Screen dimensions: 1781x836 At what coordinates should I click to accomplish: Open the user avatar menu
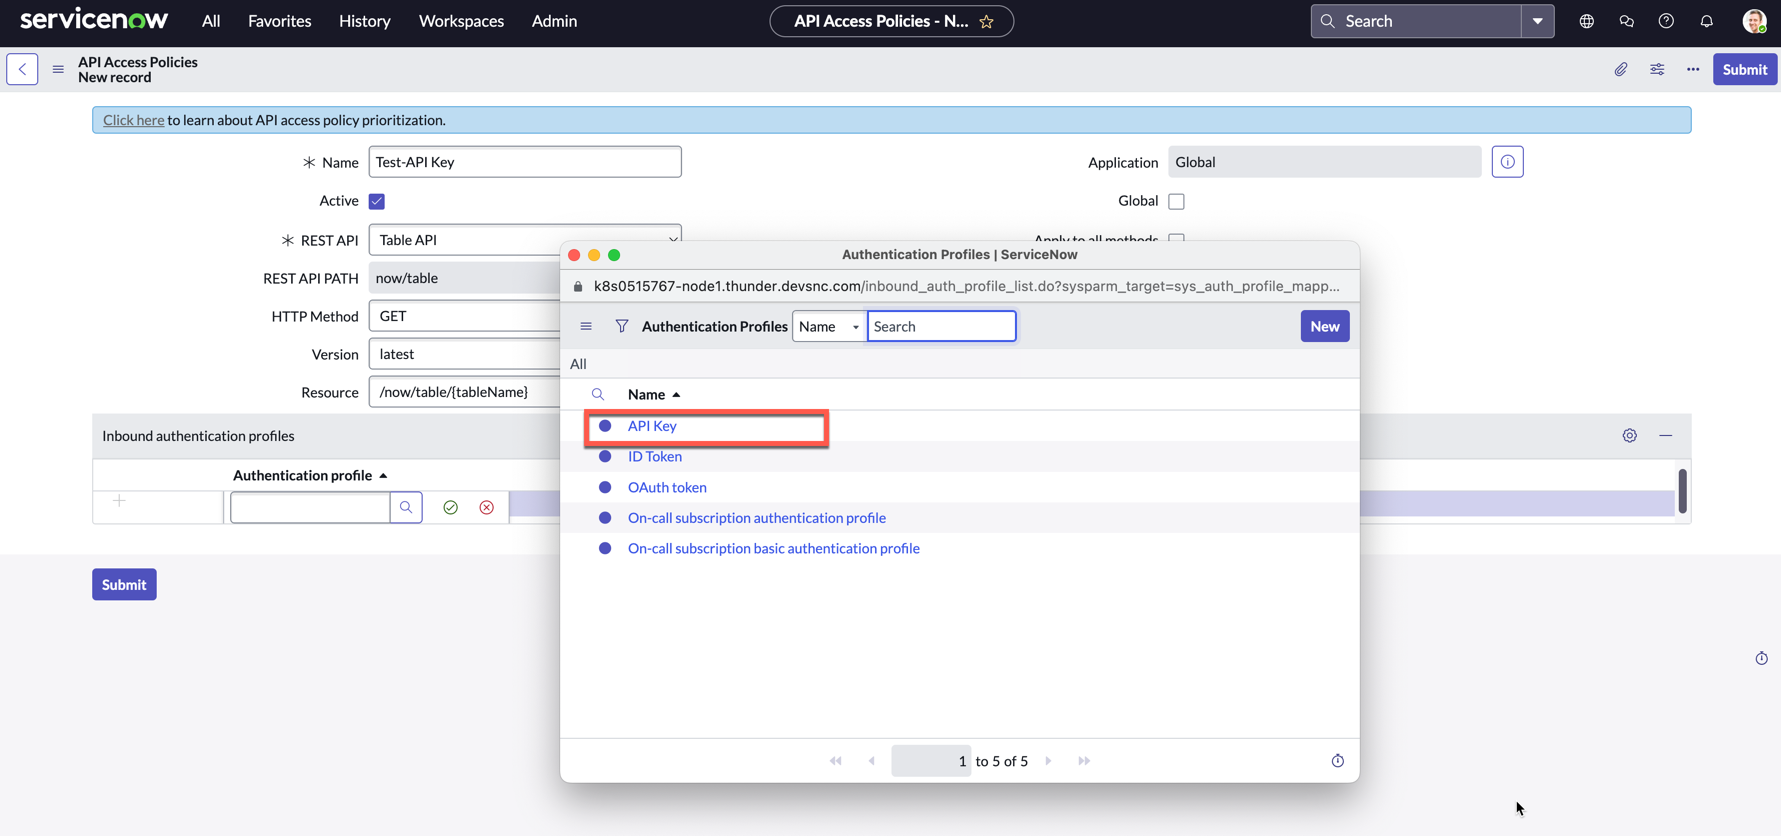tap(1754, 21)
